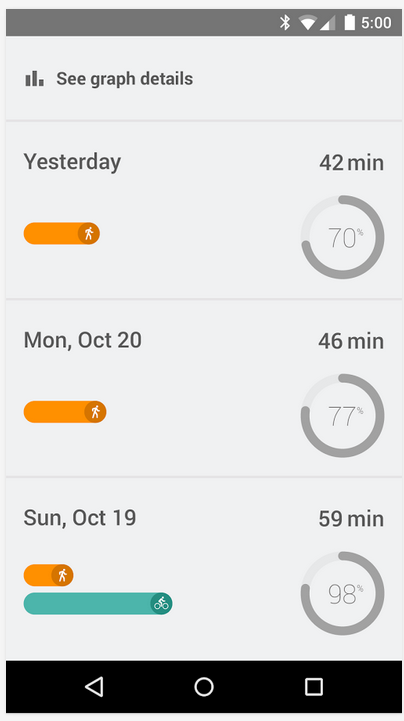
Task: Tap the 46 min duration
Action: (x=351, y=341)
